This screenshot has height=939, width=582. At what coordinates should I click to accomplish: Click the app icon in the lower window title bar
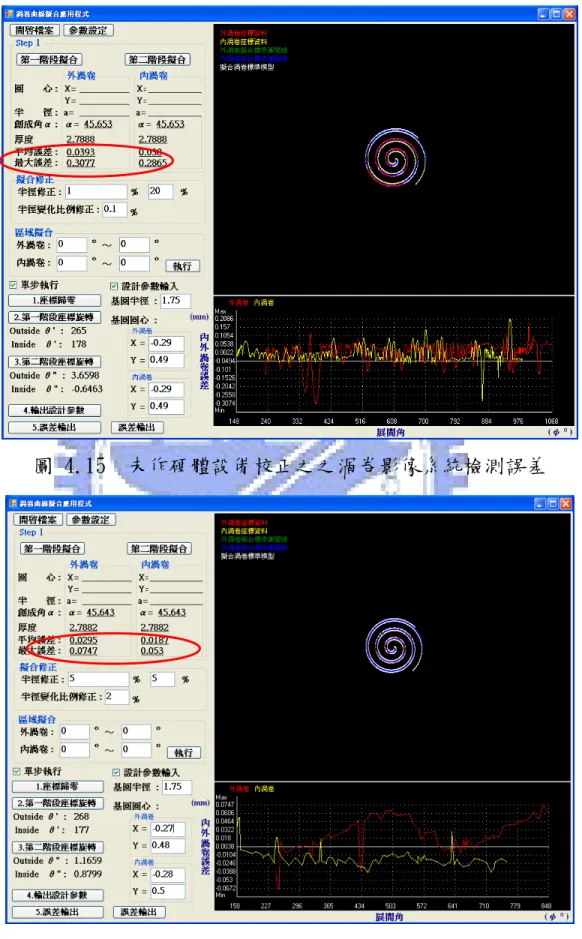13,503
